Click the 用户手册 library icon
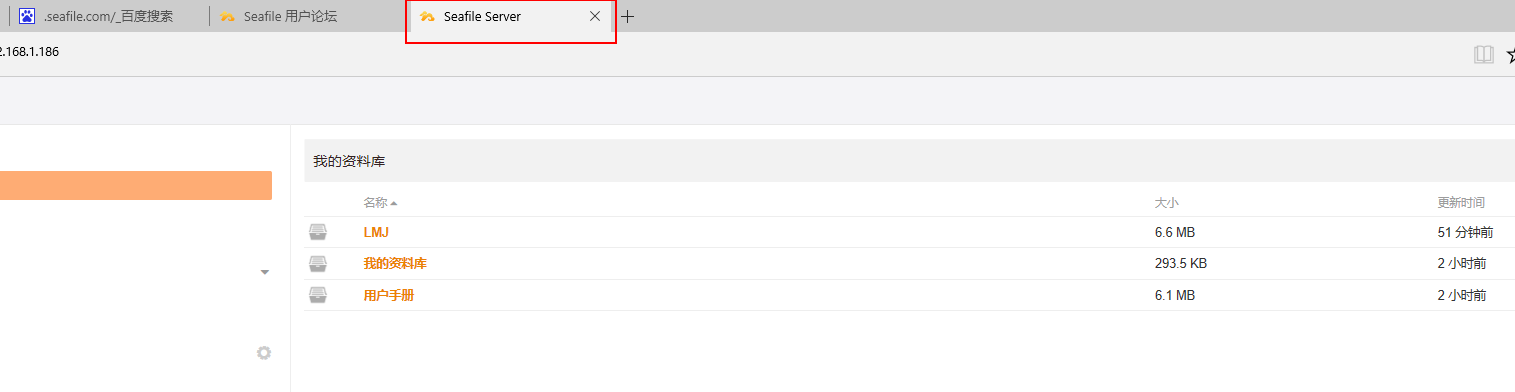1515x392 pixels. pos(318,295)
